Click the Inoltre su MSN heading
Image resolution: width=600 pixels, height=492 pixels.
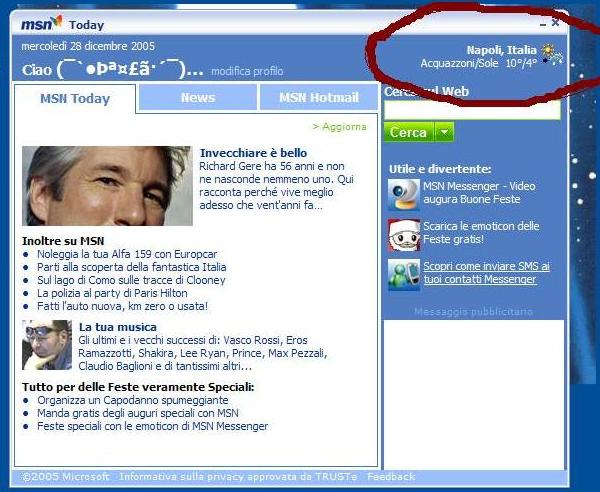63,241
